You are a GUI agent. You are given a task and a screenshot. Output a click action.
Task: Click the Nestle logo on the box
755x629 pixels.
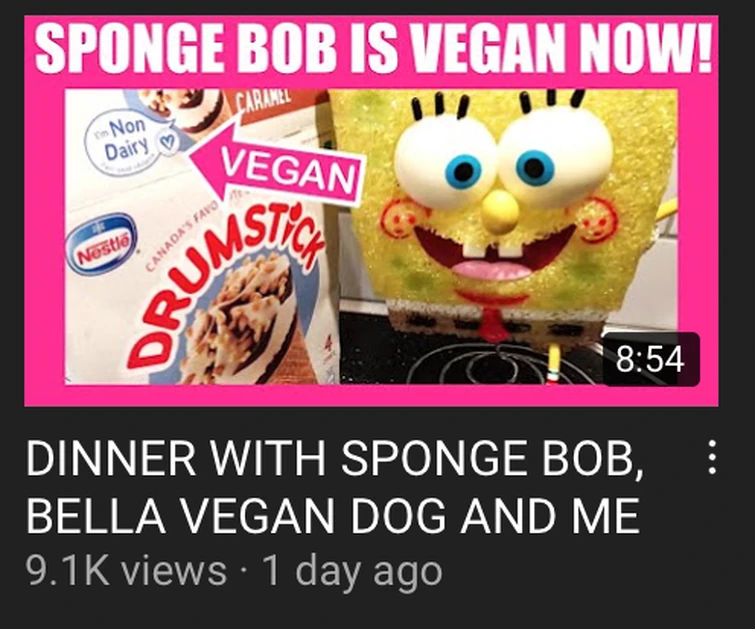tap(102, 244)
